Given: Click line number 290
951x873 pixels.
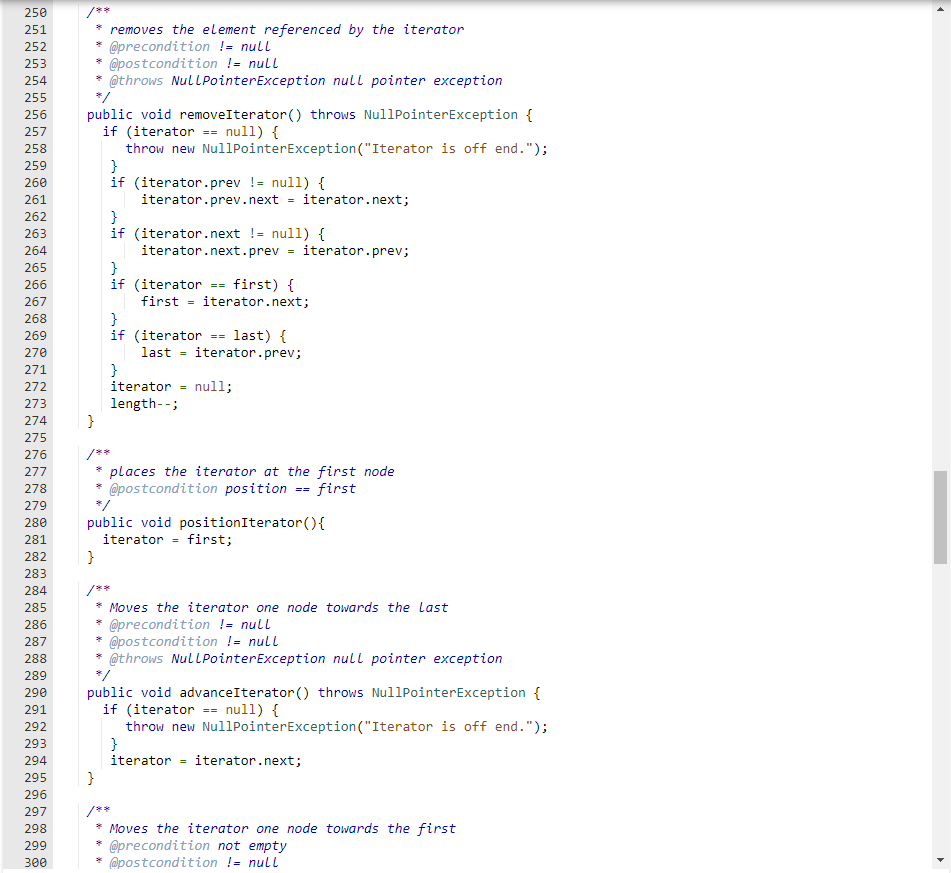Looking at the screenshot, I should click(x=35, y=692).
